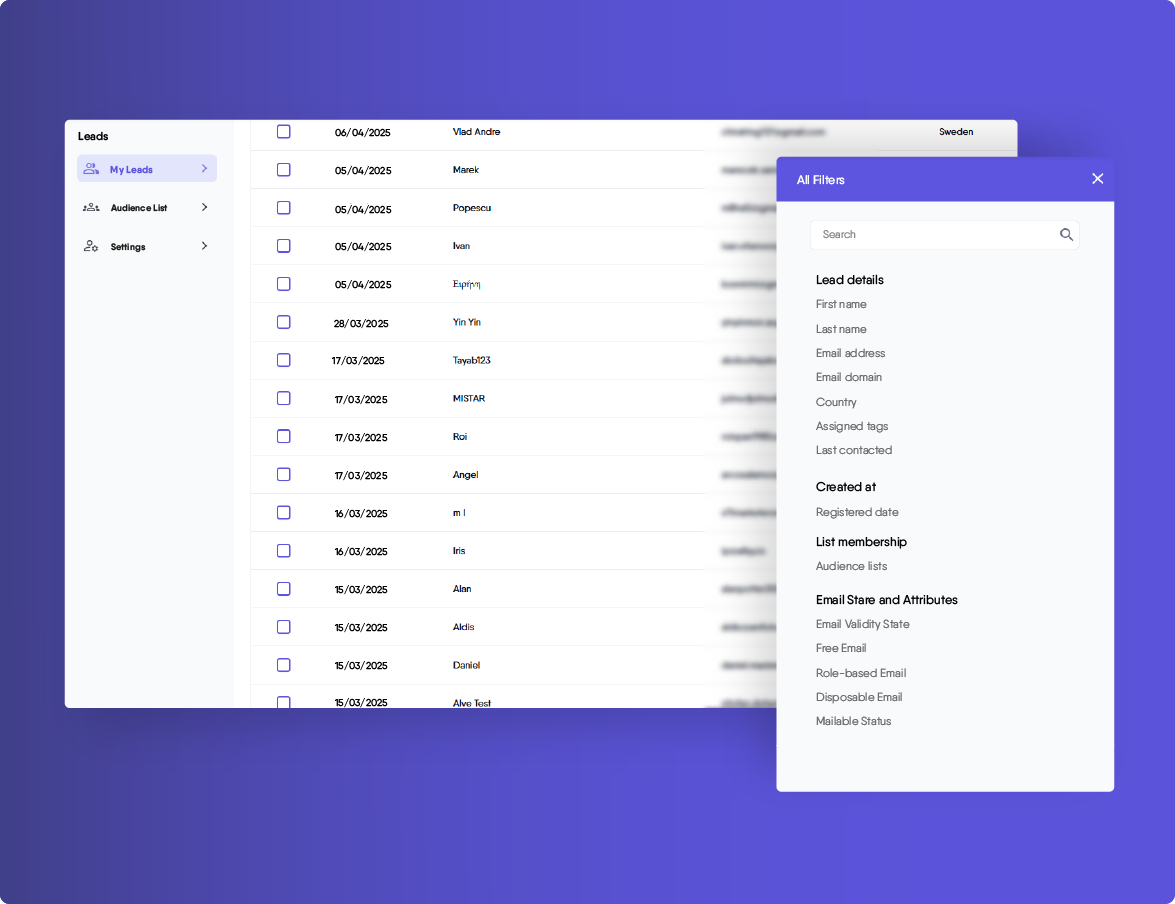
Task: Expand the Audience List chevron
Action: pos(204,207)
